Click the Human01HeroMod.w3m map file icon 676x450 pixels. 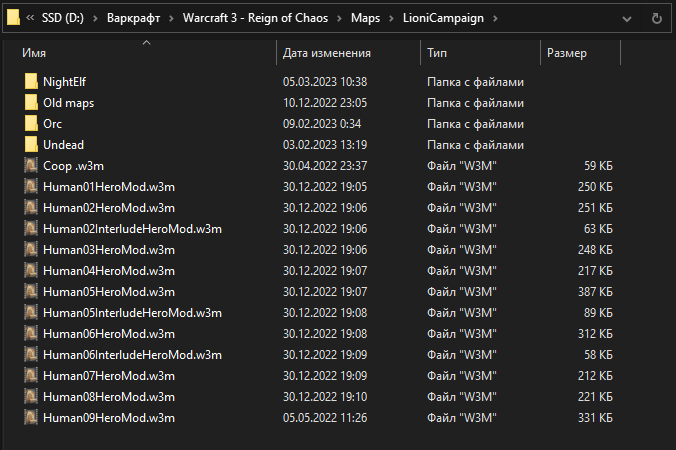tap(31, 187)
